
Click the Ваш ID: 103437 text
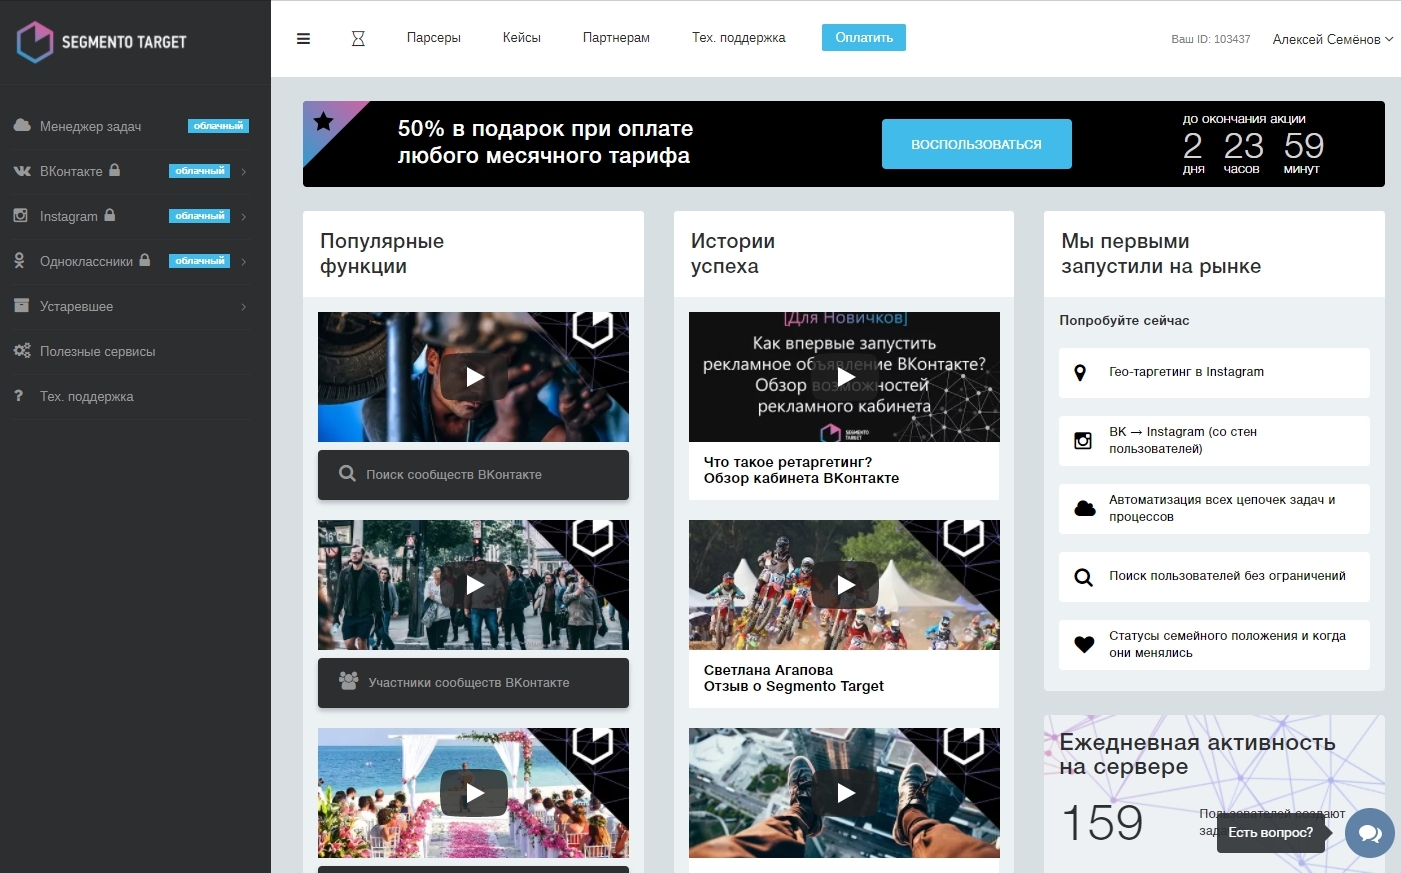click(x=1211, y=39)
